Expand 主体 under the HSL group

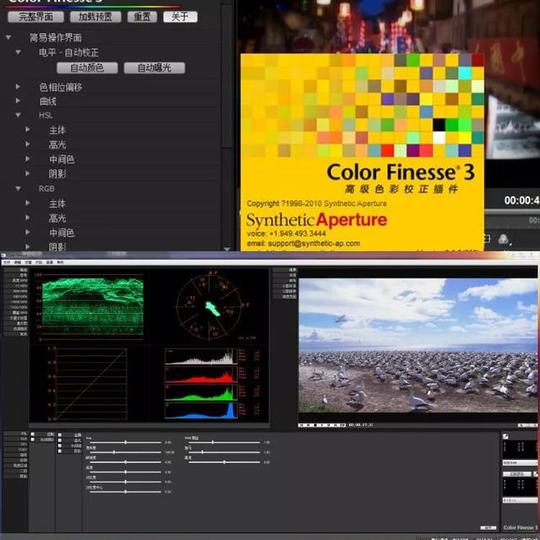pyautogui.click(x=28, y=130)
